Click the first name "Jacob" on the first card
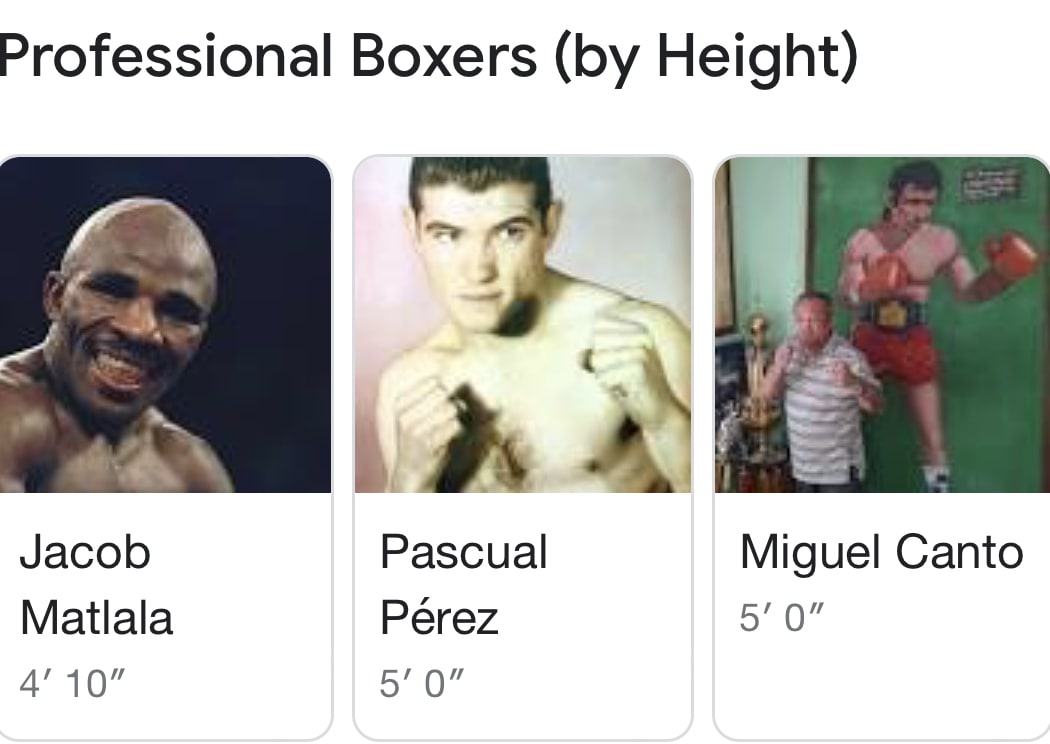The width and height of the screenshot is (1050, 744). tap(85, 553)
